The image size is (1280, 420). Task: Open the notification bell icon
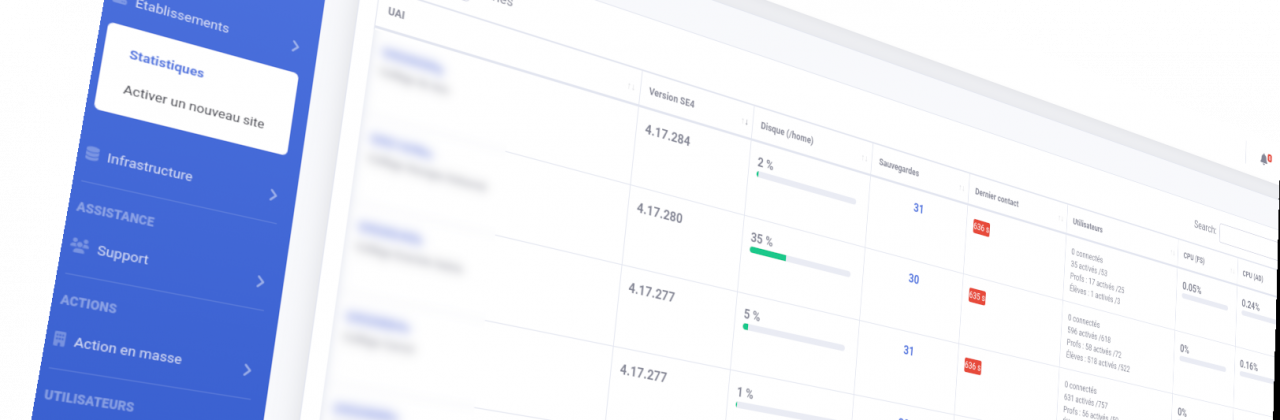coord(1265,158)
